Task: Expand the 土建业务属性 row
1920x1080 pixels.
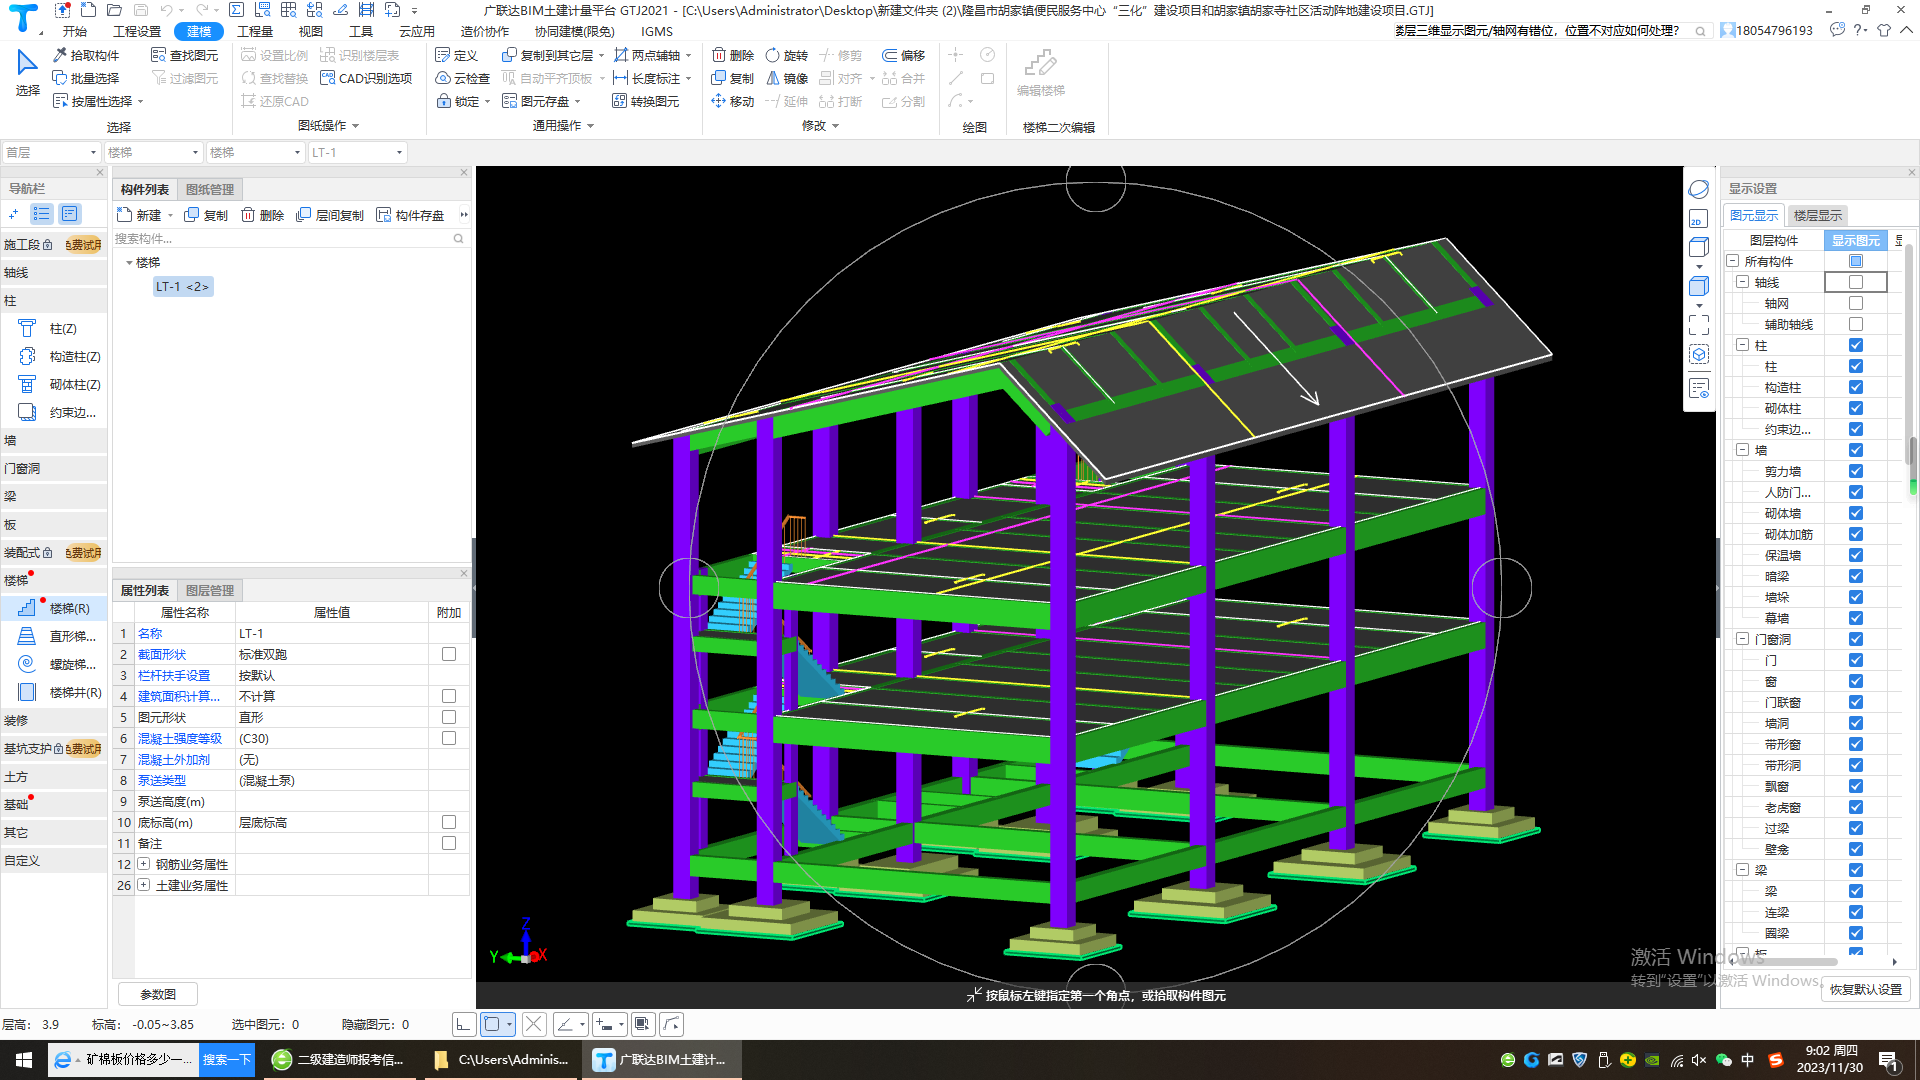Action: click(x=144, y=885)
